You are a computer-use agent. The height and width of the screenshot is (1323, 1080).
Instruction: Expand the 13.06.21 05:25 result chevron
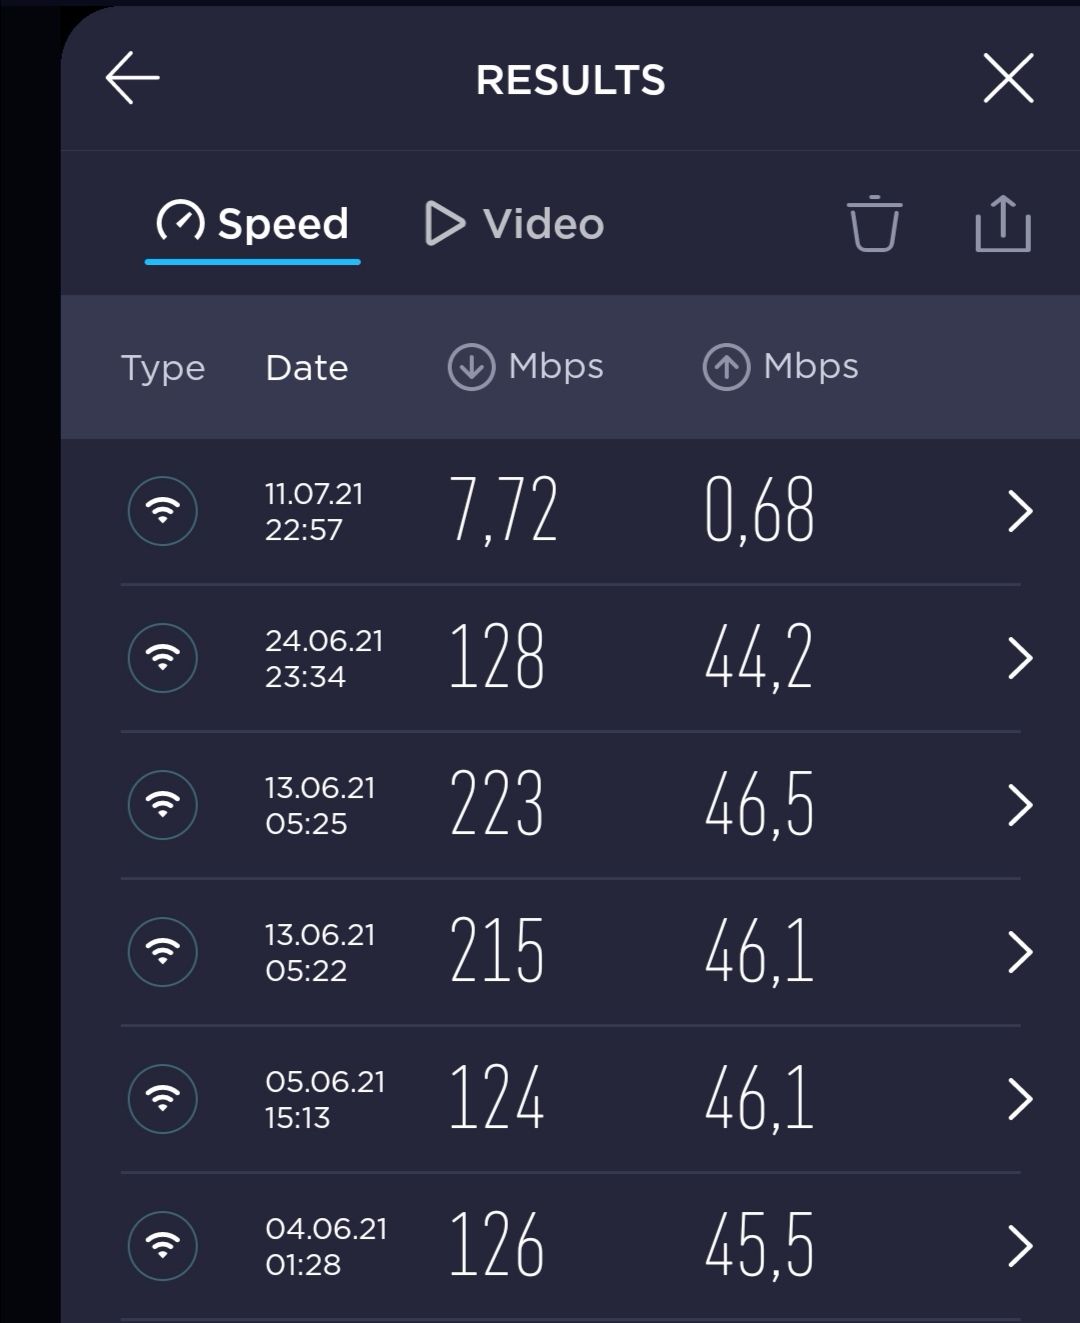tap(1019, 805)
